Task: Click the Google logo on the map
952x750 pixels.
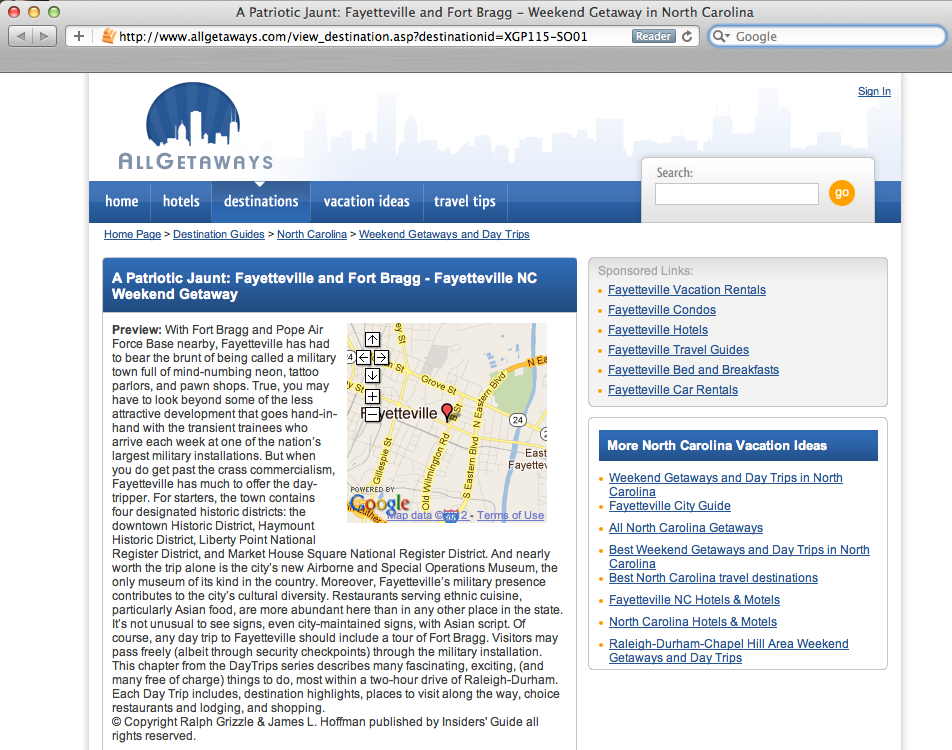Action: (x=380, y=503)
